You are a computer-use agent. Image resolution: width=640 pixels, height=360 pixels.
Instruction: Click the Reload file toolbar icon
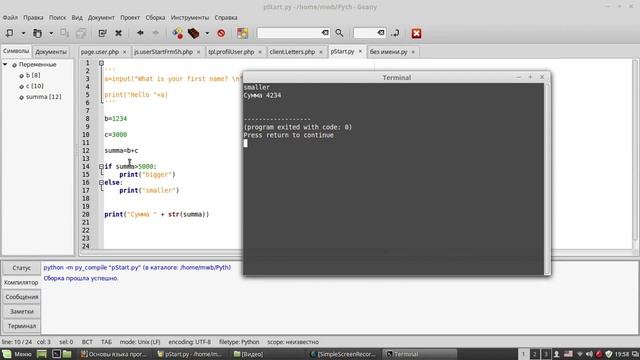click(x=102, y=33)
